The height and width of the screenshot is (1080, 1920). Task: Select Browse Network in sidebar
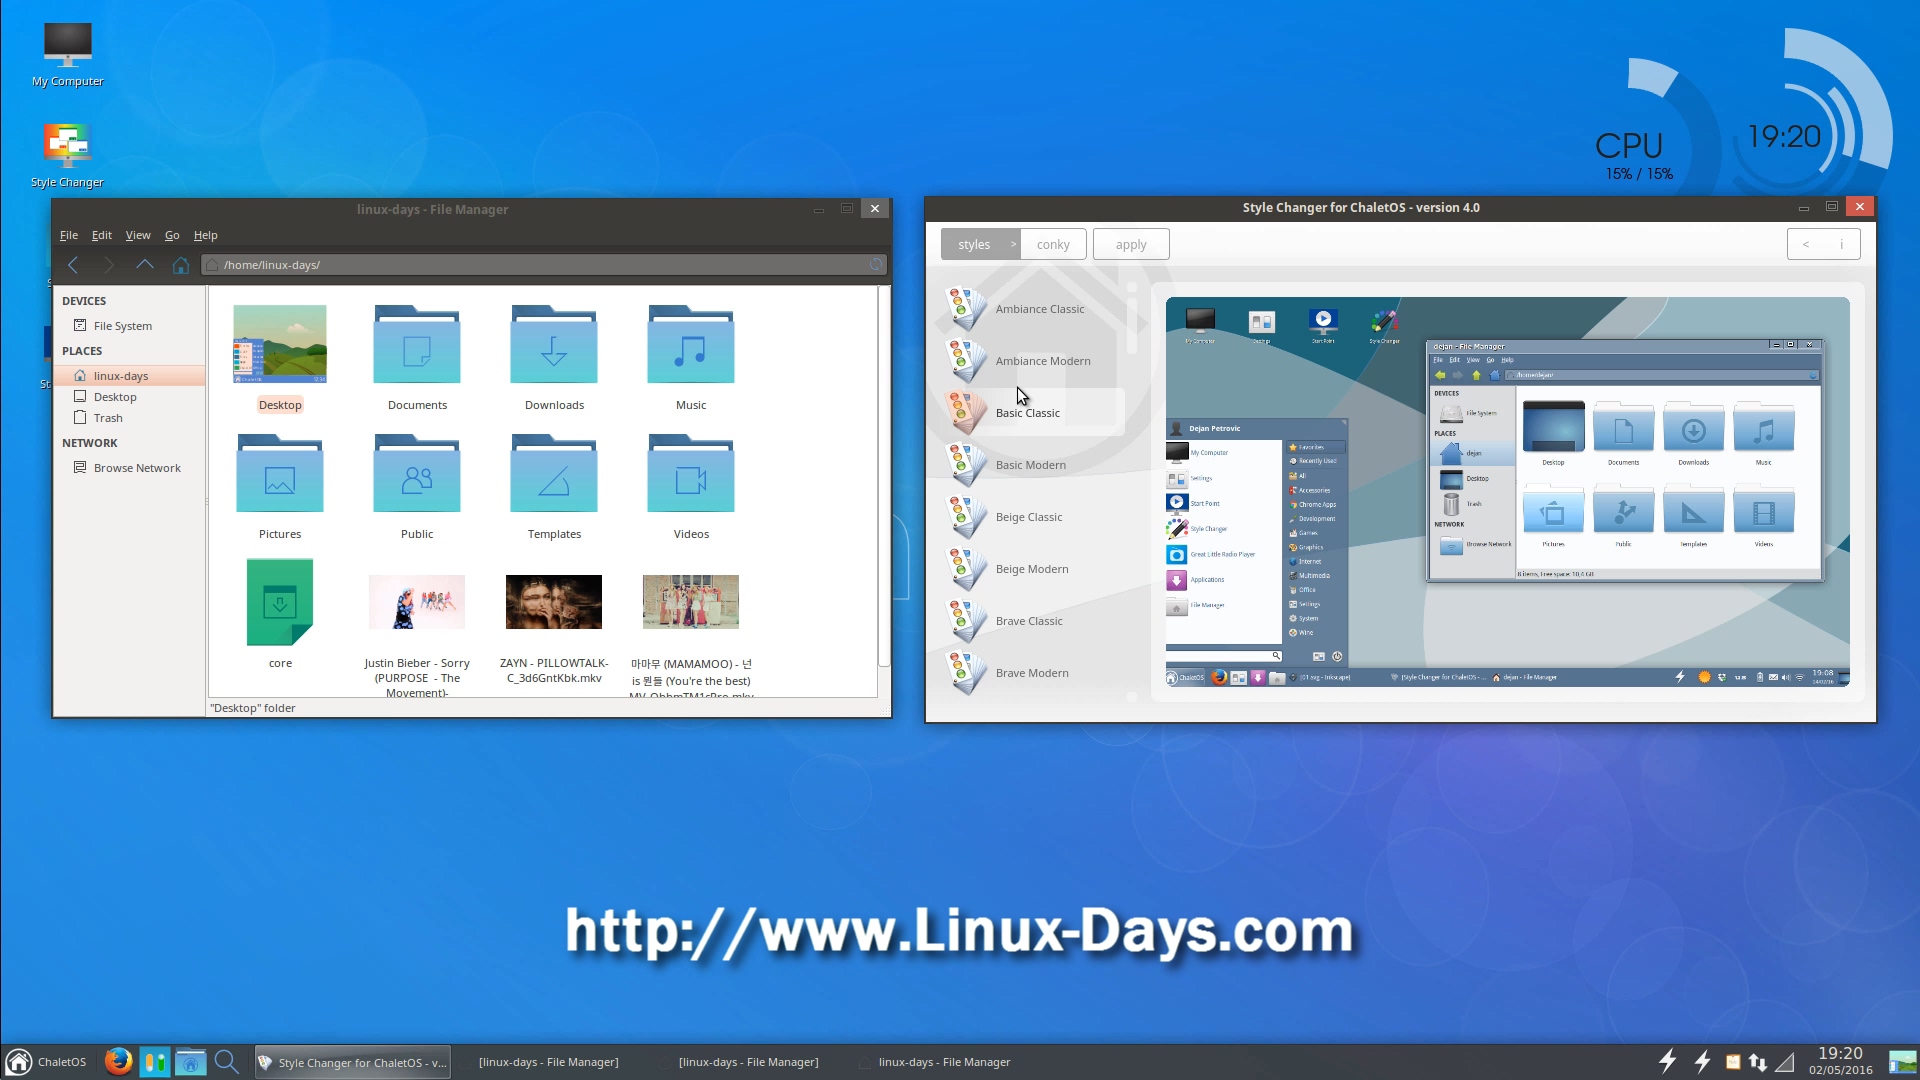click(128, 468)
